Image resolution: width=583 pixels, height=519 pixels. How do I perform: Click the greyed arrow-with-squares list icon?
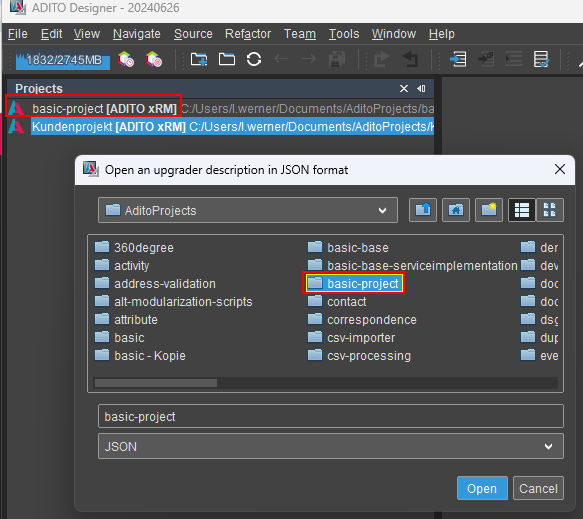coord(486,59)
